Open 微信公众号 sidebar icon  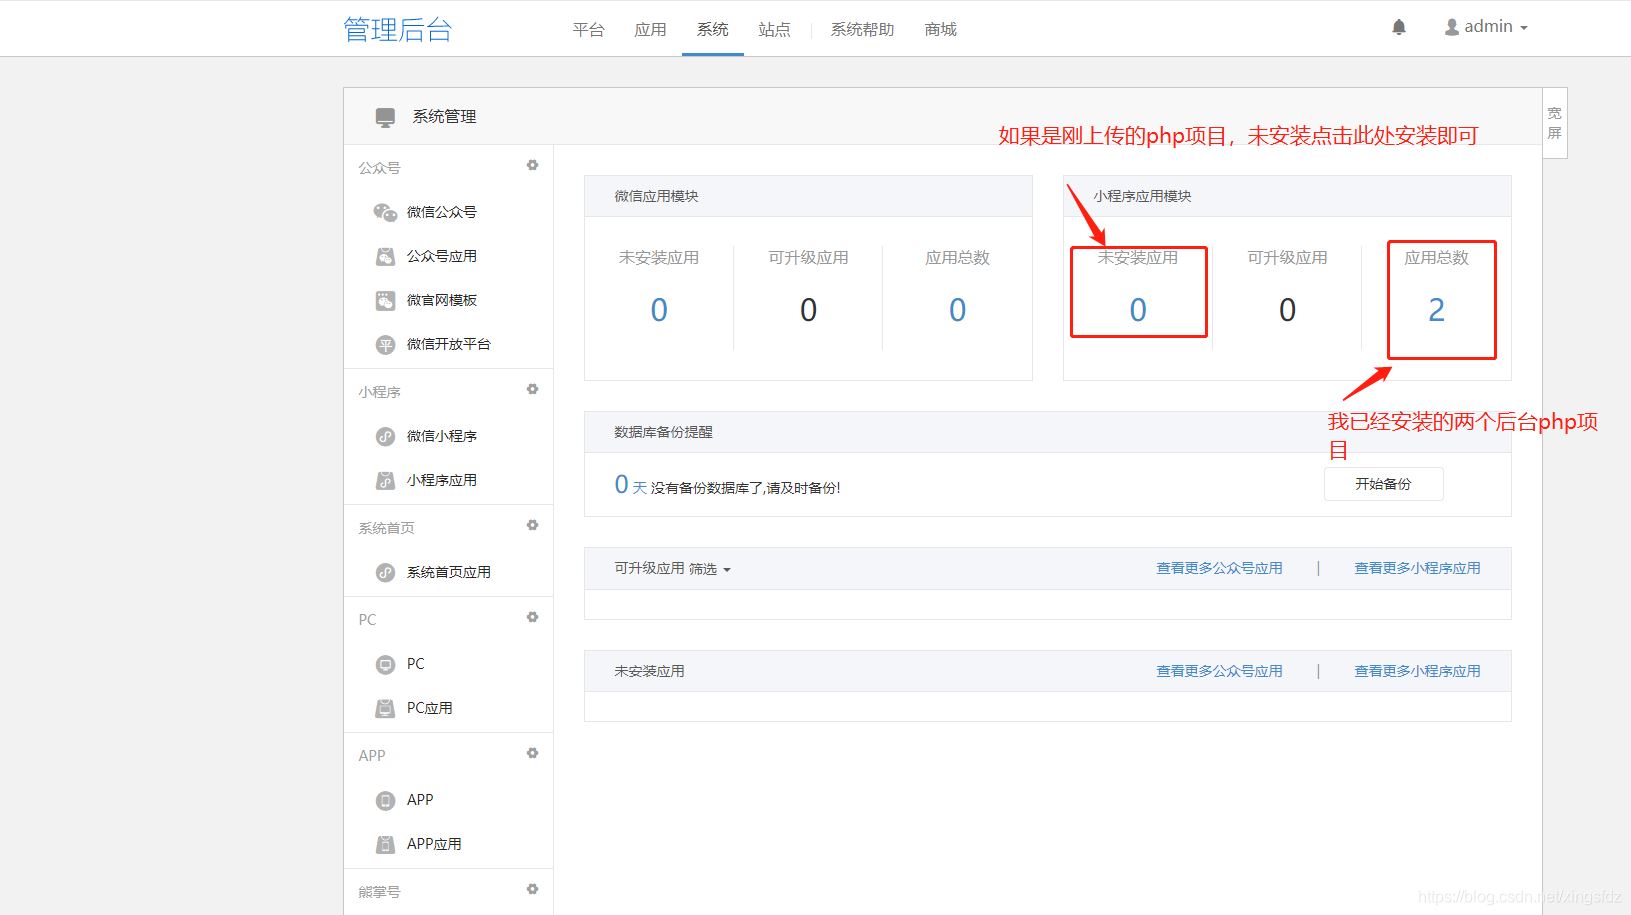click(385, 212)
